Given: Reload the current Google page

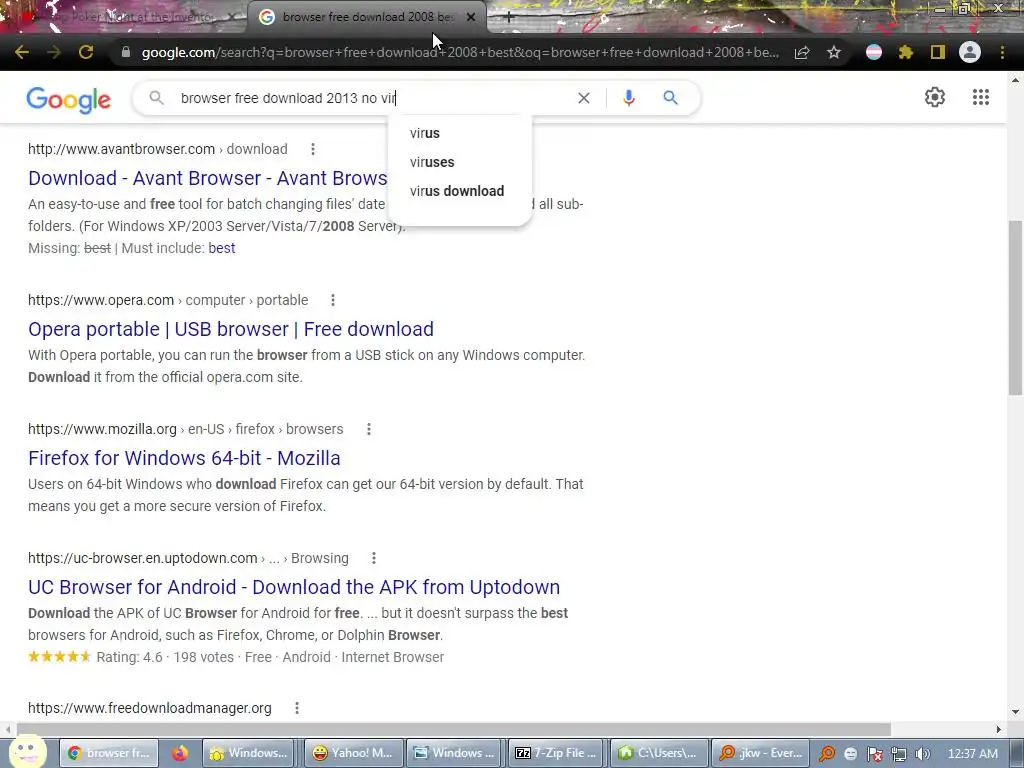Looking at the screenshot, I should pyautogui.click(x=86, y=52).
